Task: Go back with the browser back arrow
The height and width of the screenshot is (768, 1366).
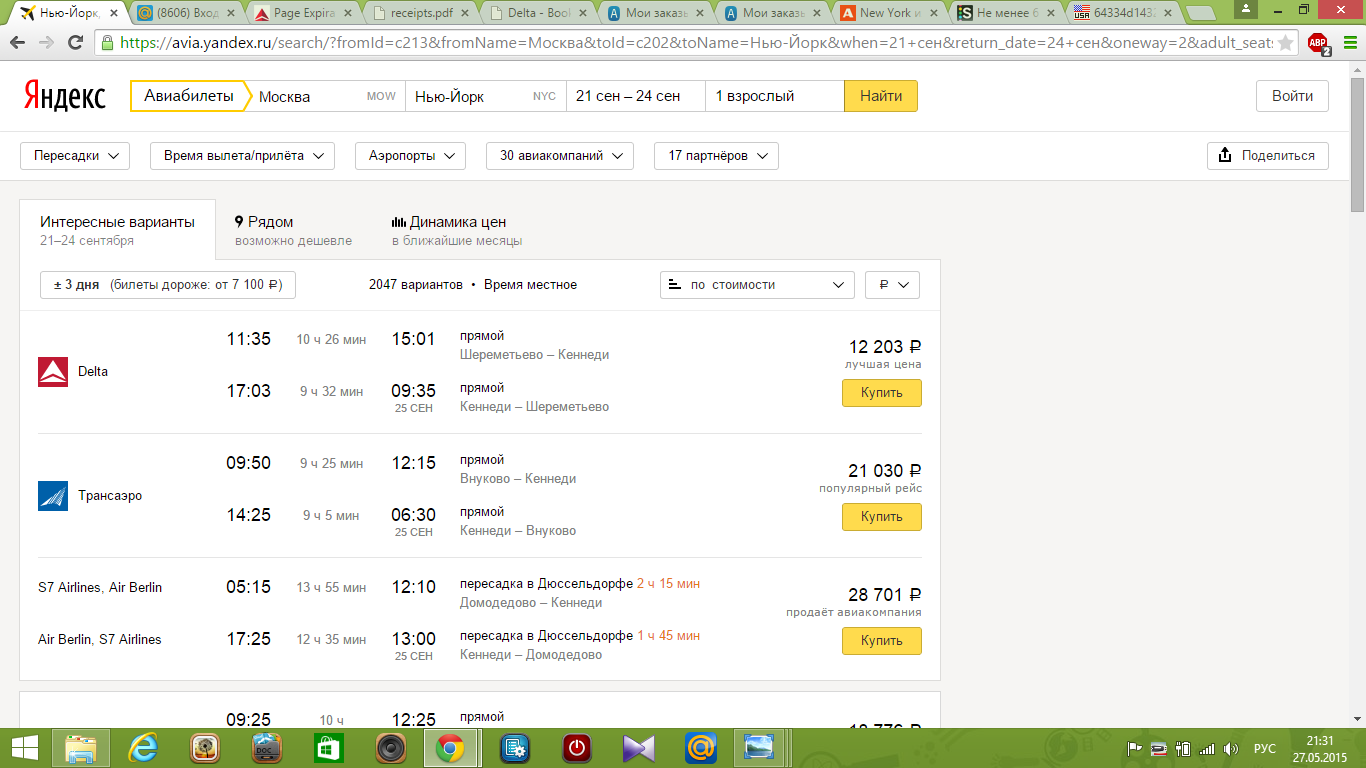Action: [x=19, y=43]
